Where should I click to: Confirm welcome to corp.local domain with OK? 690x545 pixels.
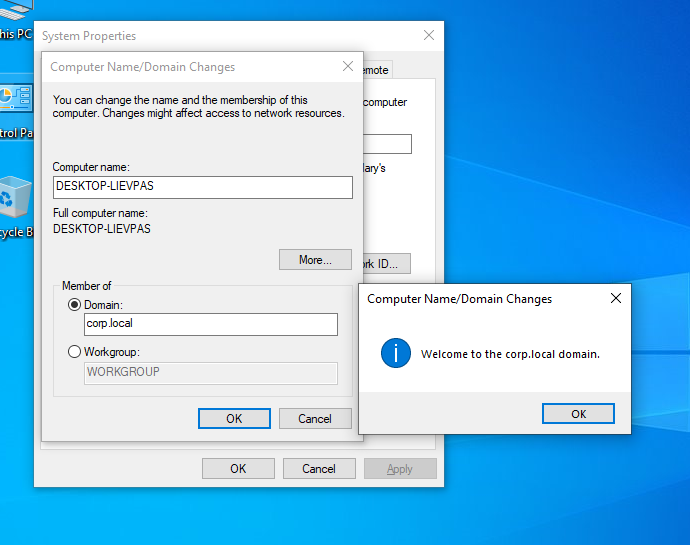pyautogui.click(x=578, y=414)
